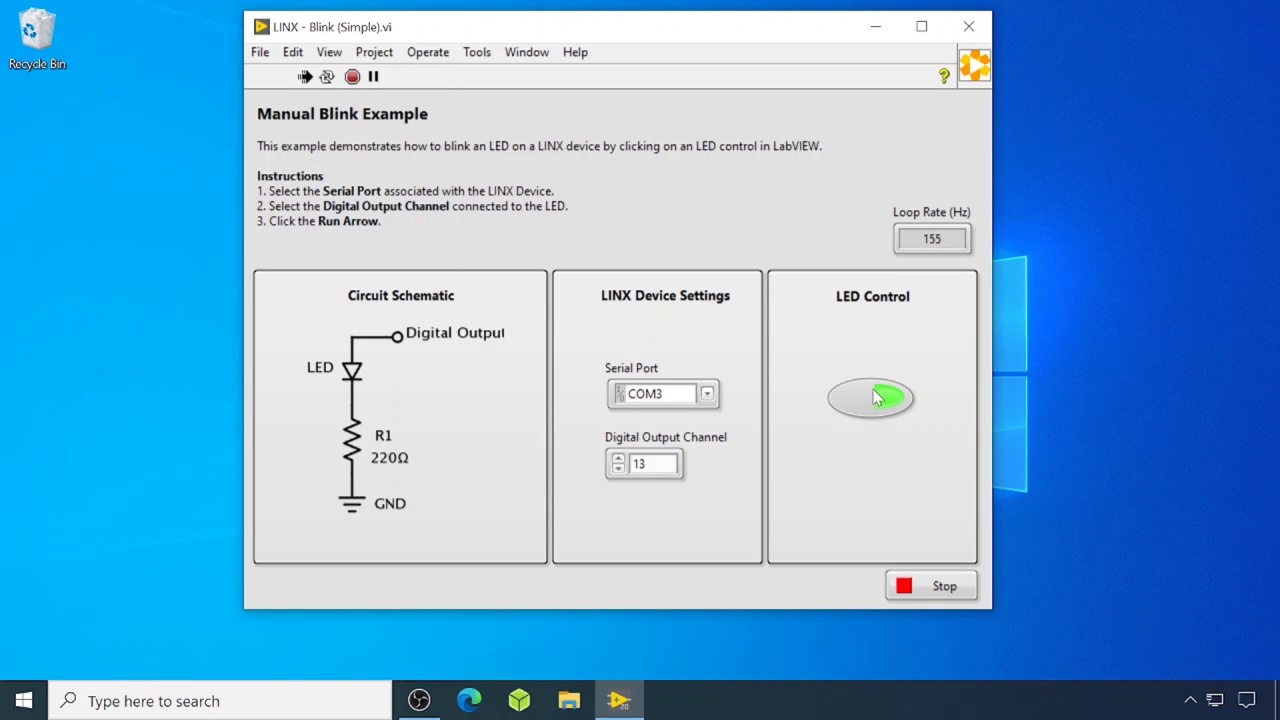Click the Run arrow toolbar icon
The height and width of the screenshot is (720, 1280).
pos(304,77)
